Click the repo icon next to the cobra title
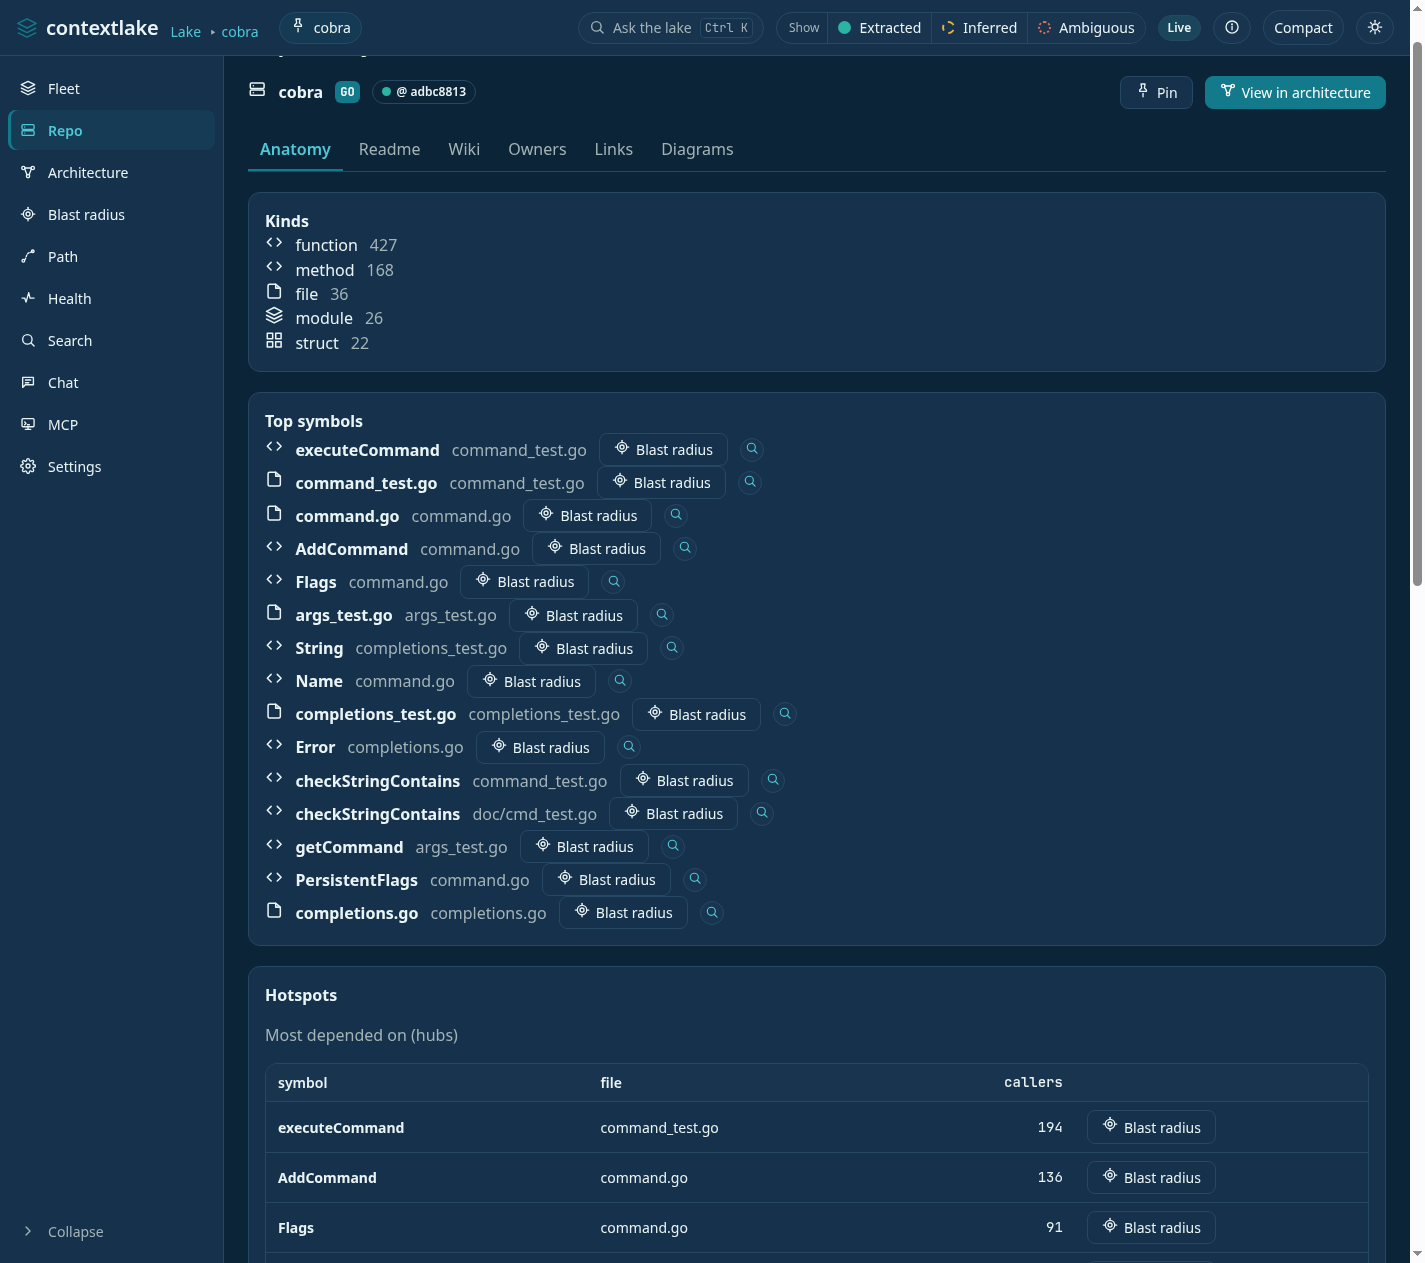Screen dimensions: 1425x1263 (257, 90)
